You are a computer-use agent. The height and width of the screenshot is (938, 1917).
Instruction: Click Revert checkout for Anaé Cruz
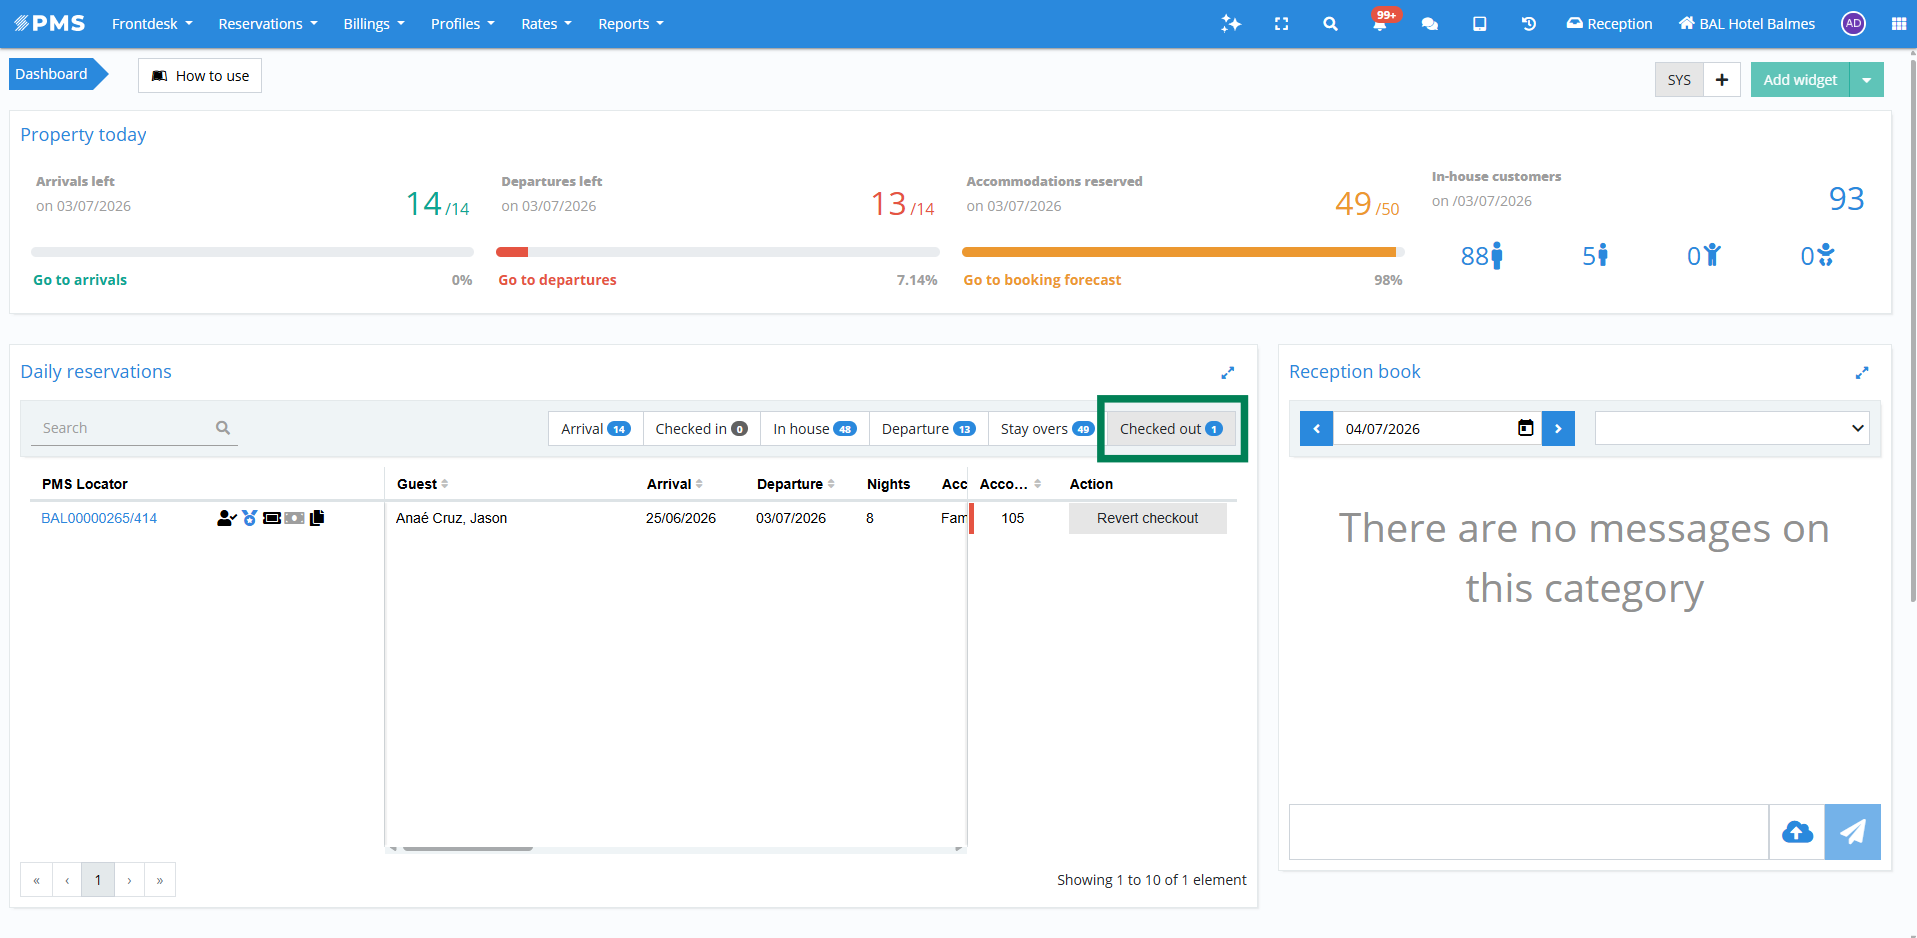1147,518
